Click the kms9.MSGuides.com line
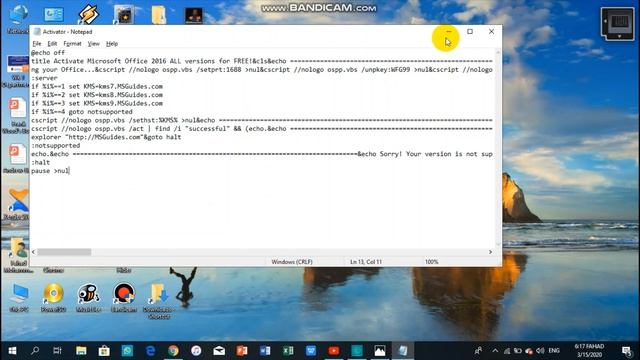The image size is (640, 360). click(97, 103)
